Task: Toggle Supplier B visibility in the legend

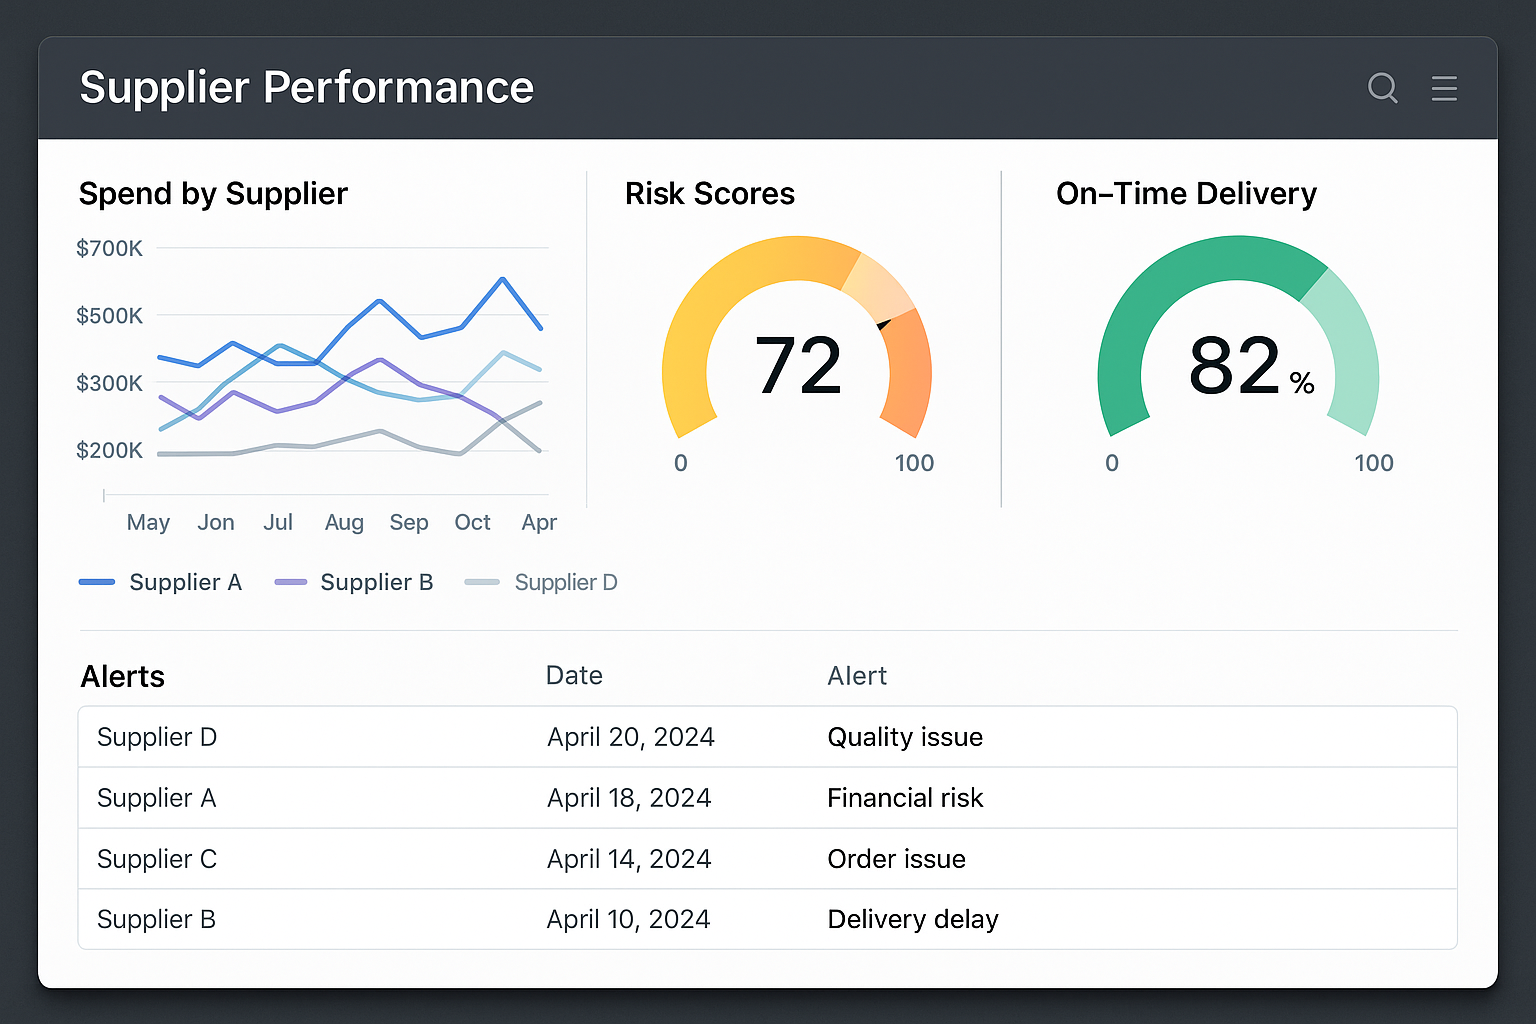Action: coord(376,582)
